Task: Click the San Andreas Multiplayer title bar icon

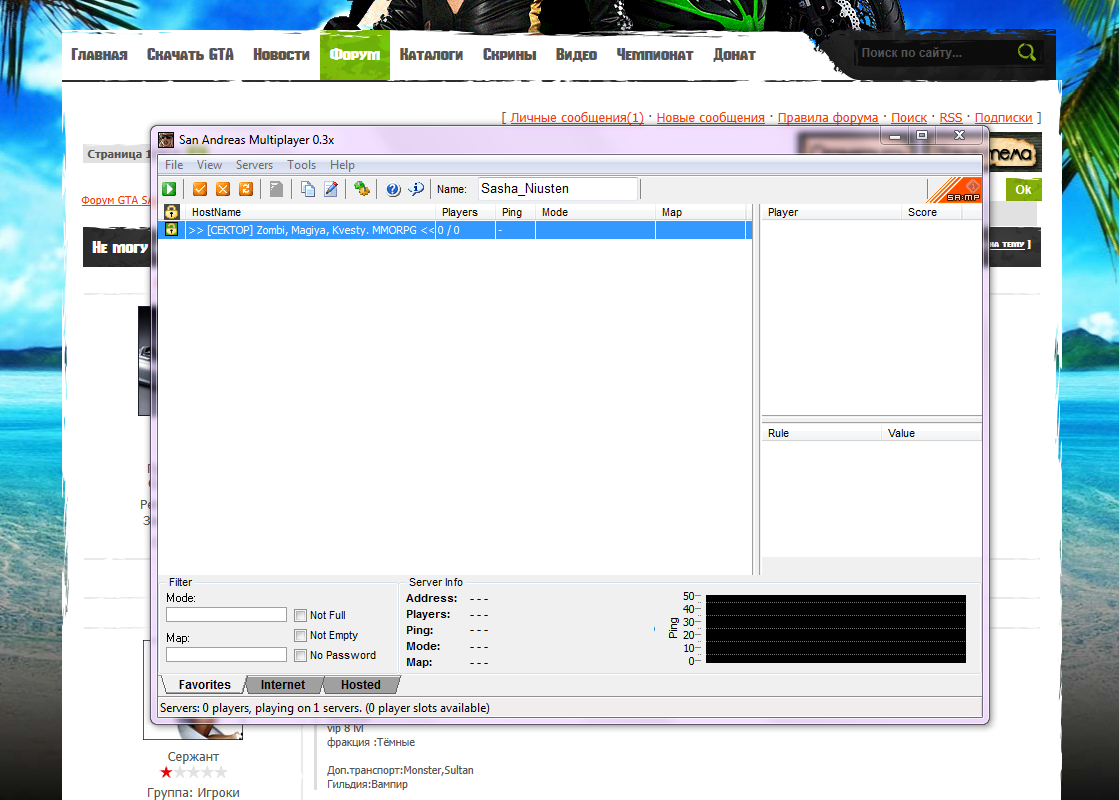Action: click(166, 140)
